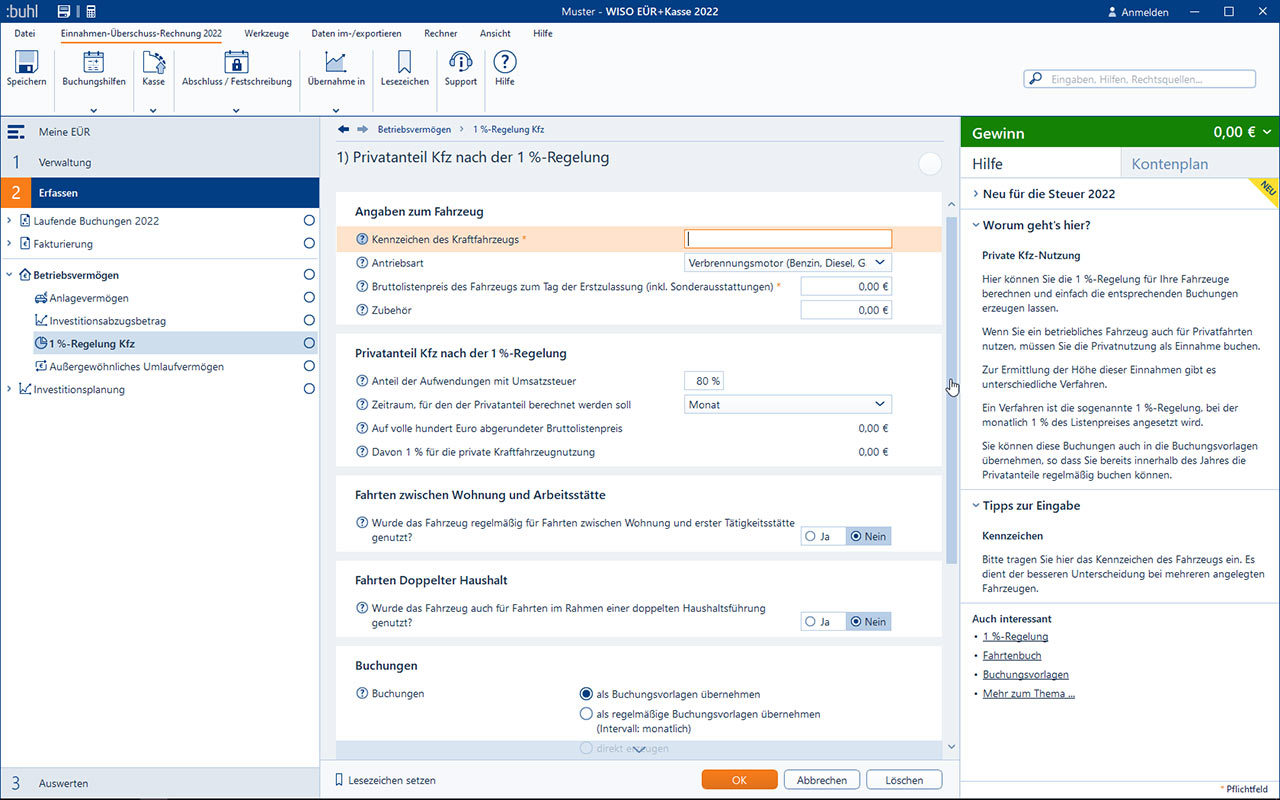Open the Werkzeuge menu
The image size is (1280, 800).
pyautogui.click(x=267, y=33)
